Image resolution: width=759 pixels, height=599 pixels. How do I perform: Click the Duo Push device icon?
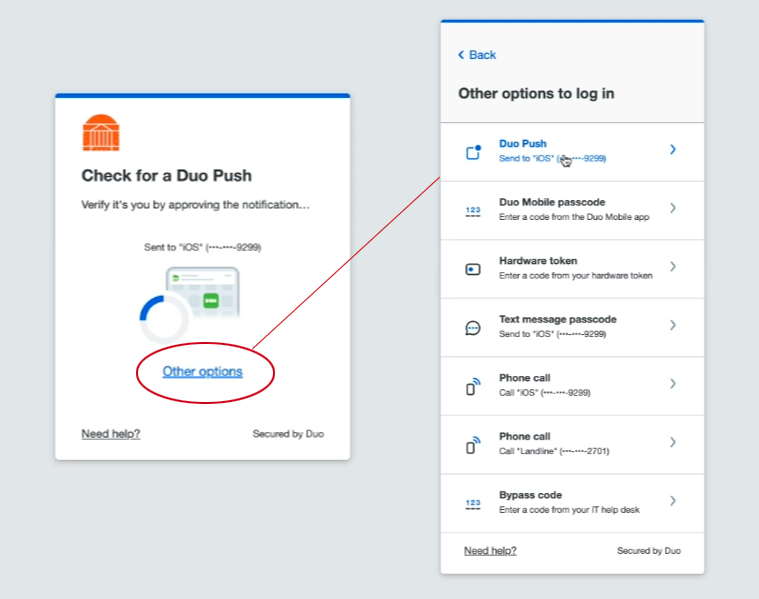[474, 152]
